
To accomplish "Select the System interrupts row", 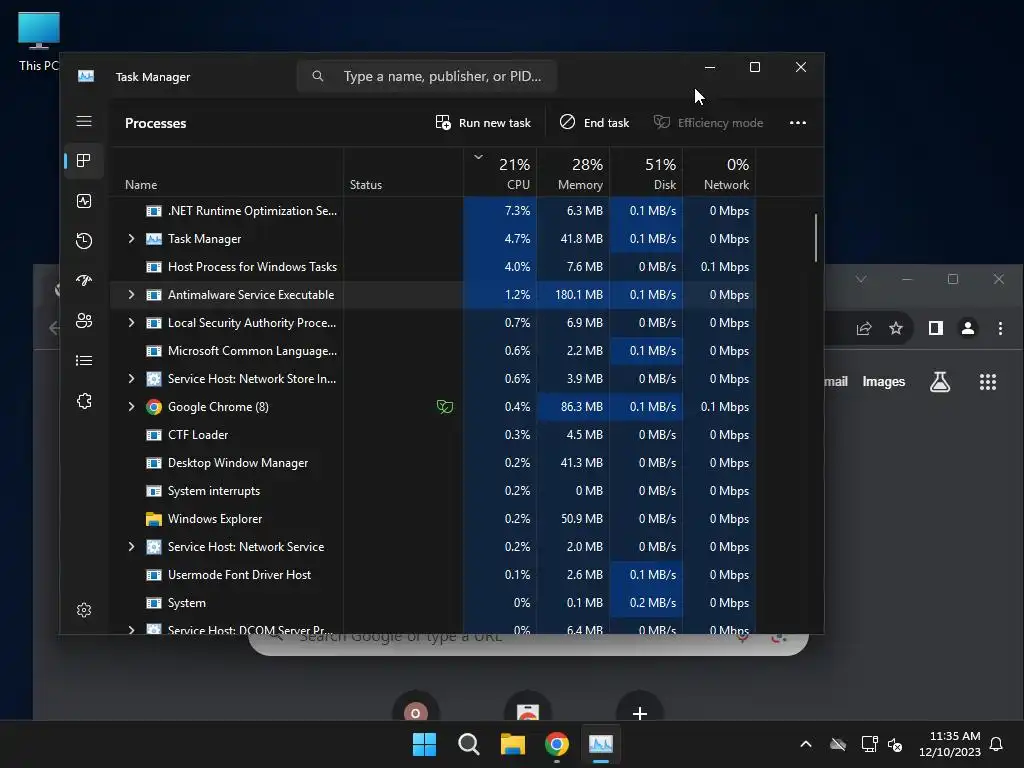I will tap(433, 491).
